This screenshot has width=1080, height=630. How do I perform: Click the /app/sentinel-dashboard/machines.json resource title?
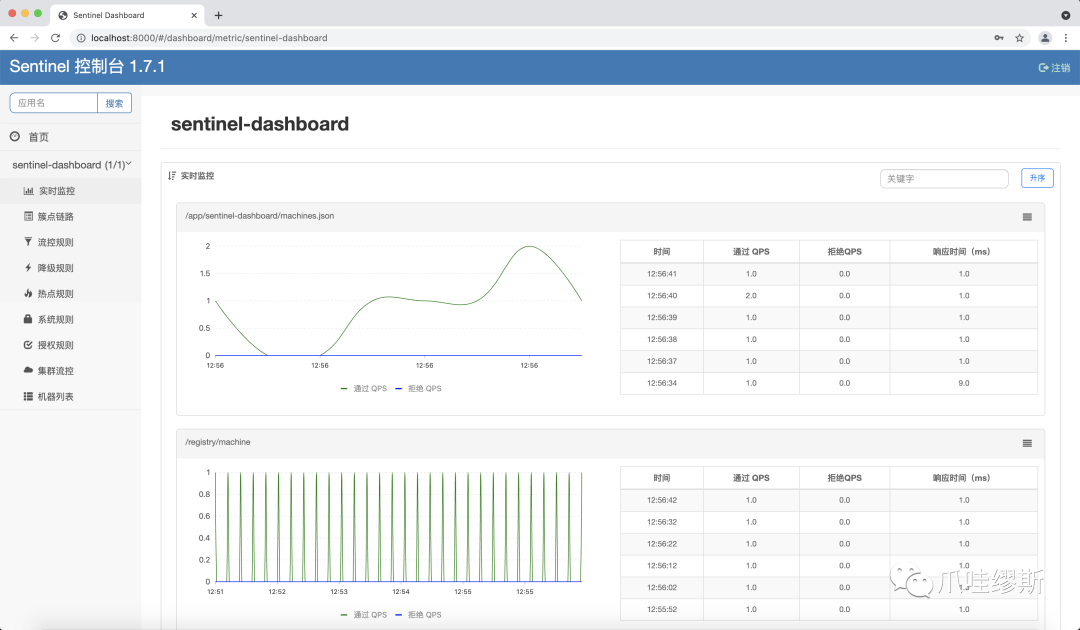point(260,216)
